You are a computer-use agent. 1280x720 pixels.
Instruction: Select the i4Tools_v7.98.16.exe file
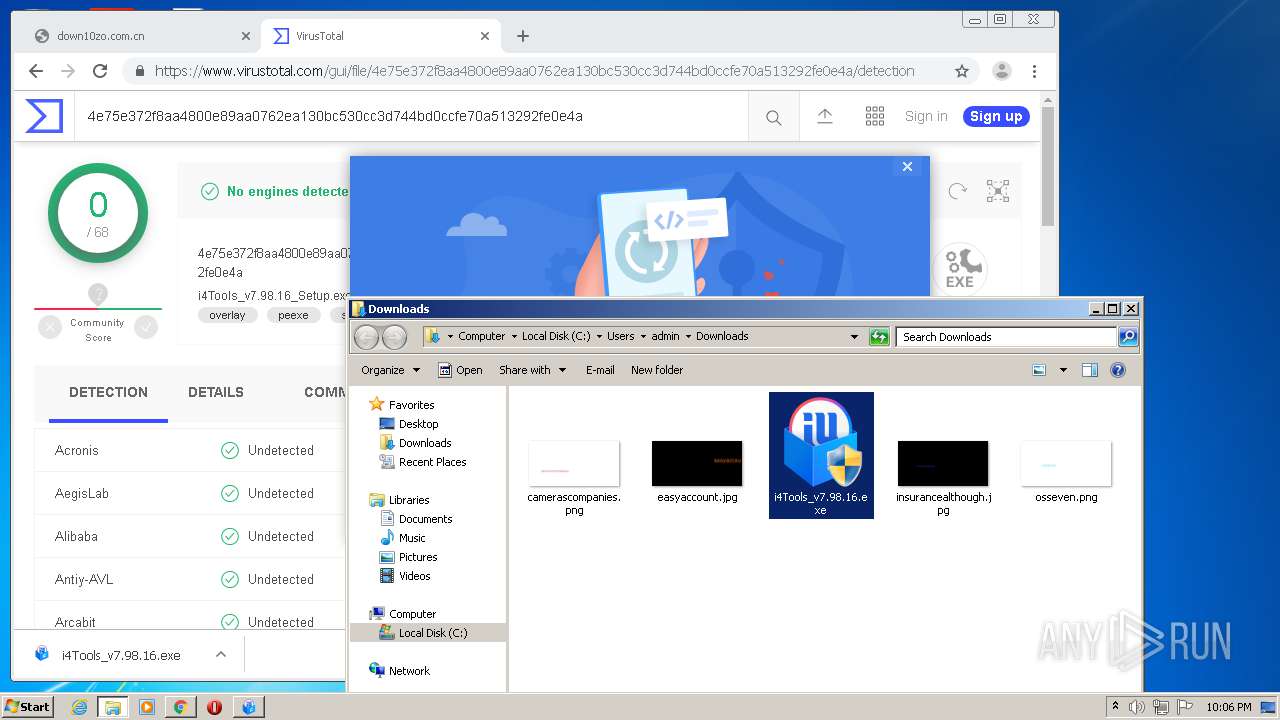point(821,455)
